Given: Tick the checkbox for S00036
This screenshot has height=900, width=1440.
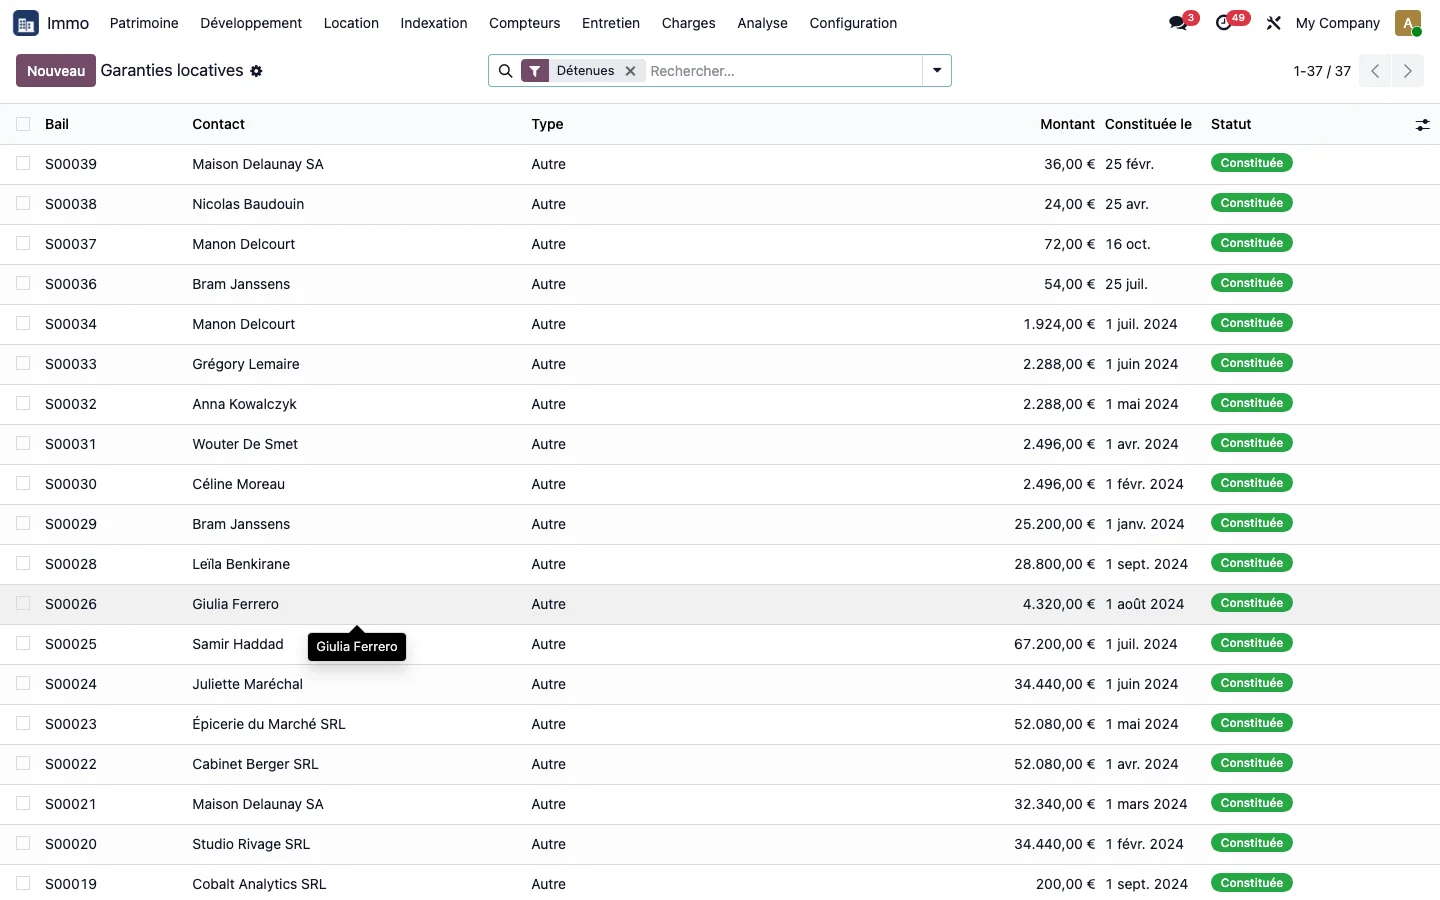Looking at the screenshot, I should (23, 283).
